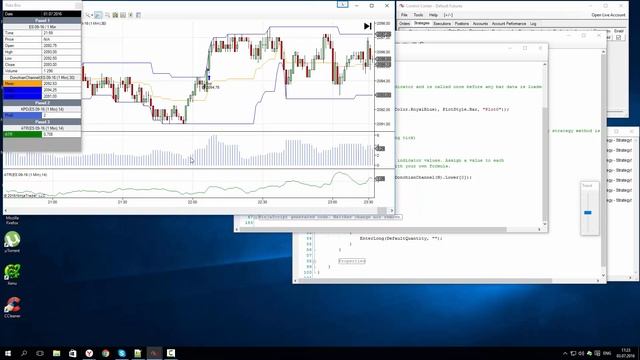Screen dimensions: 640x360
Task: Click the front code editor's vertical scrollbar
Action: click(x=544, y=163)
